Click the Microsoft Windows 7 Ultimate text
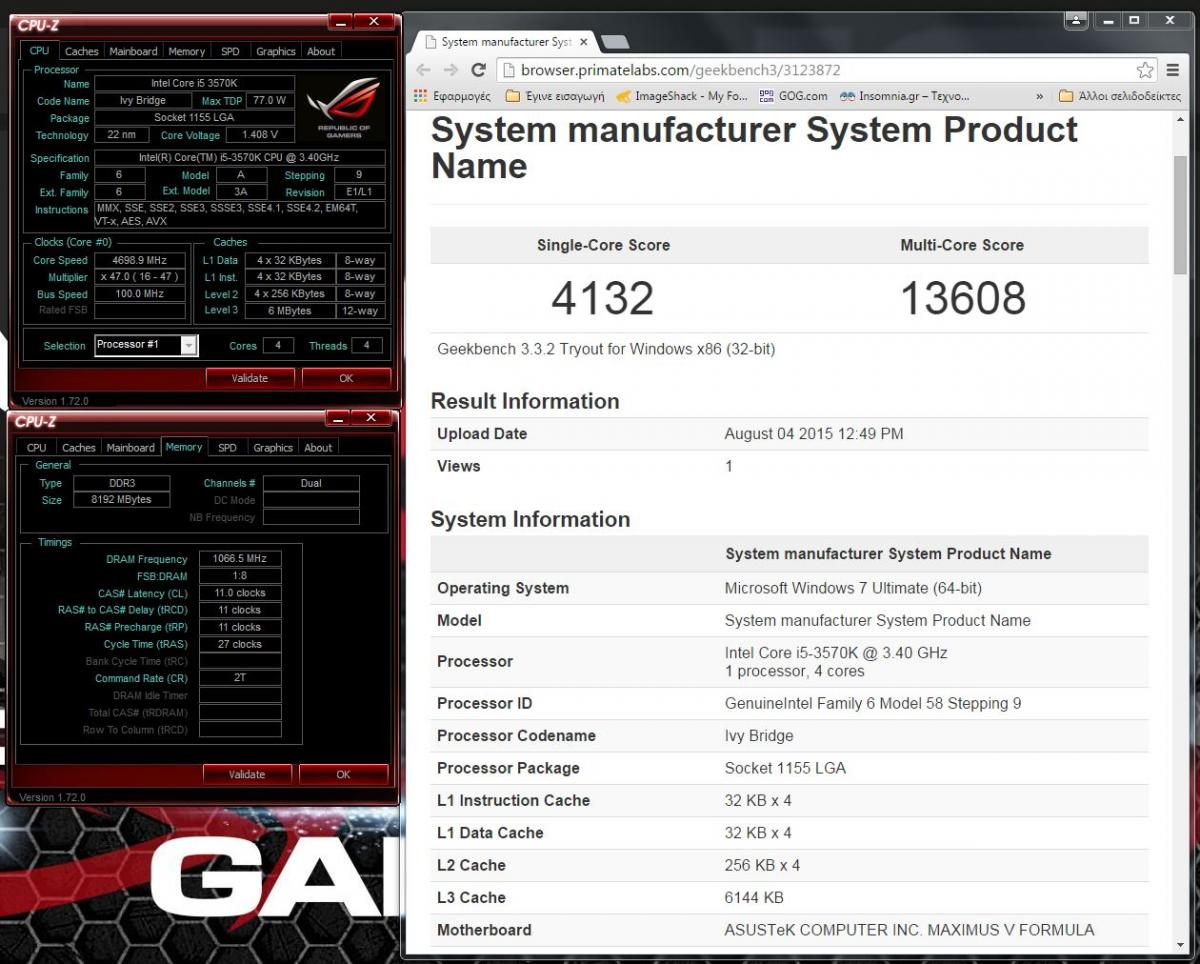This screenshot has height=964, width=1200. point(853,588)
